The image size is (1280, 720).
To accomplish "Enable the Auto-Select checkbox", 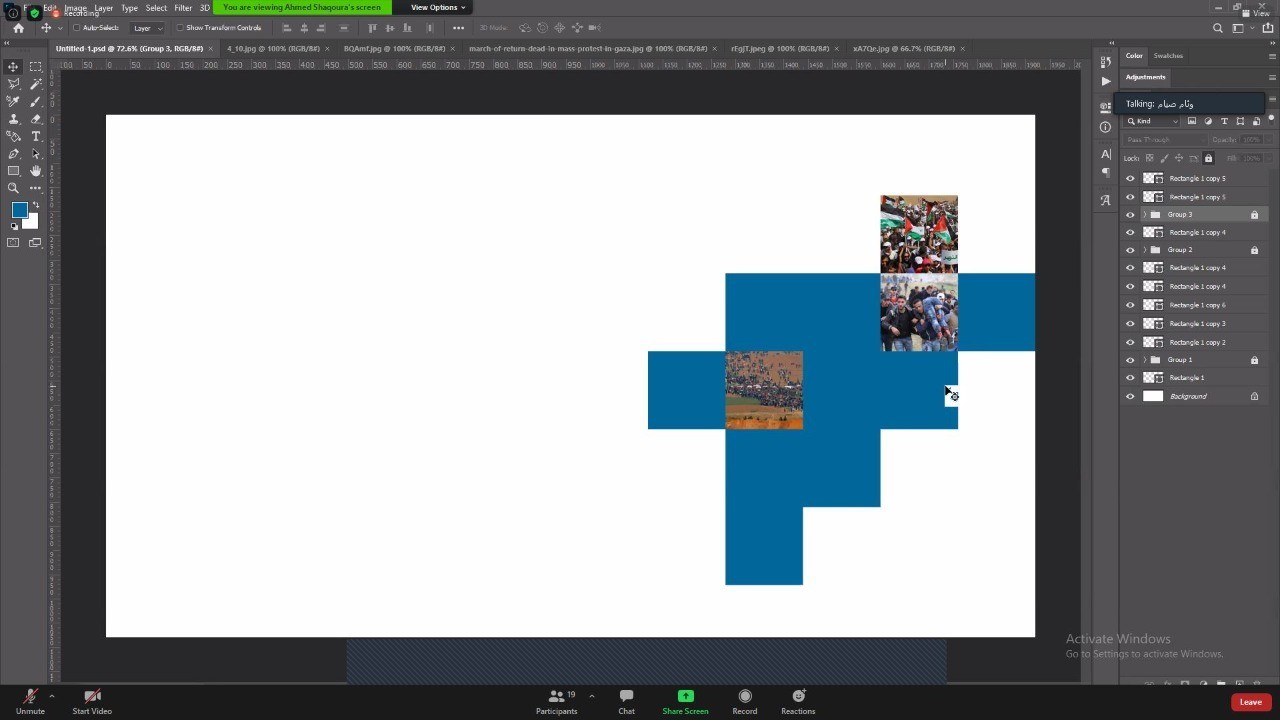I will (x=77, y=28).
